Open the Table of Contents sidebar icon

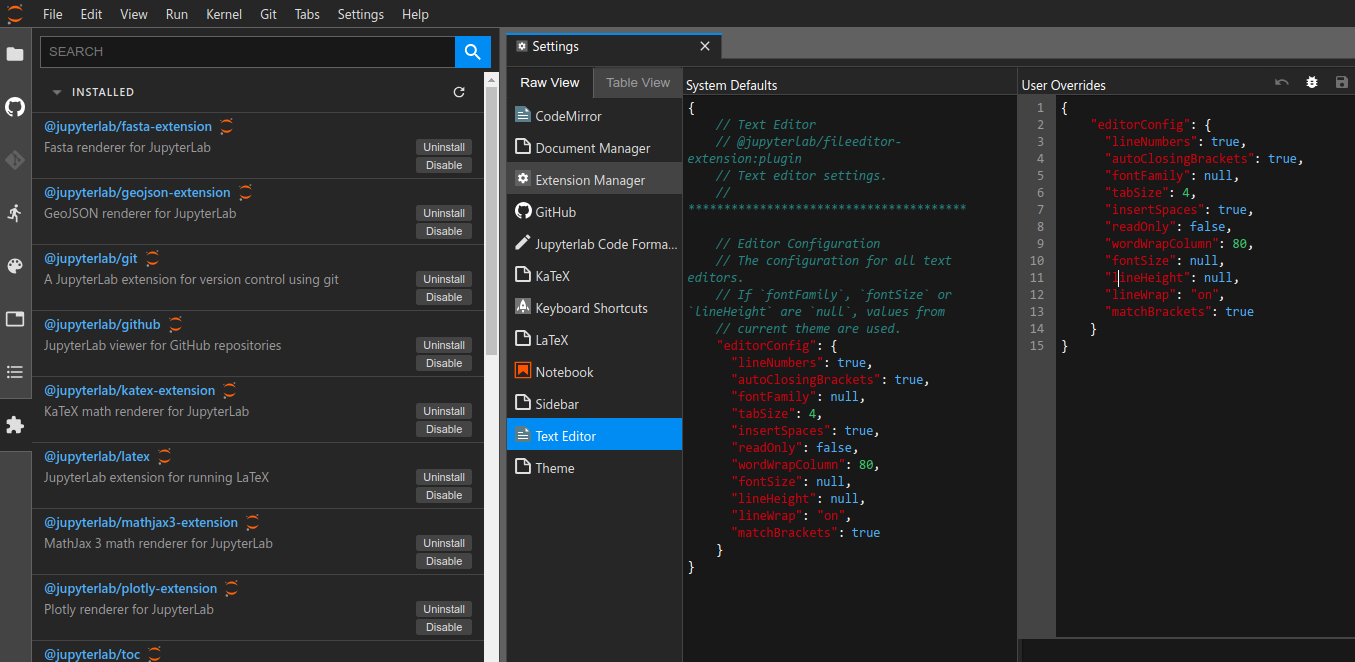click(15, 372)
